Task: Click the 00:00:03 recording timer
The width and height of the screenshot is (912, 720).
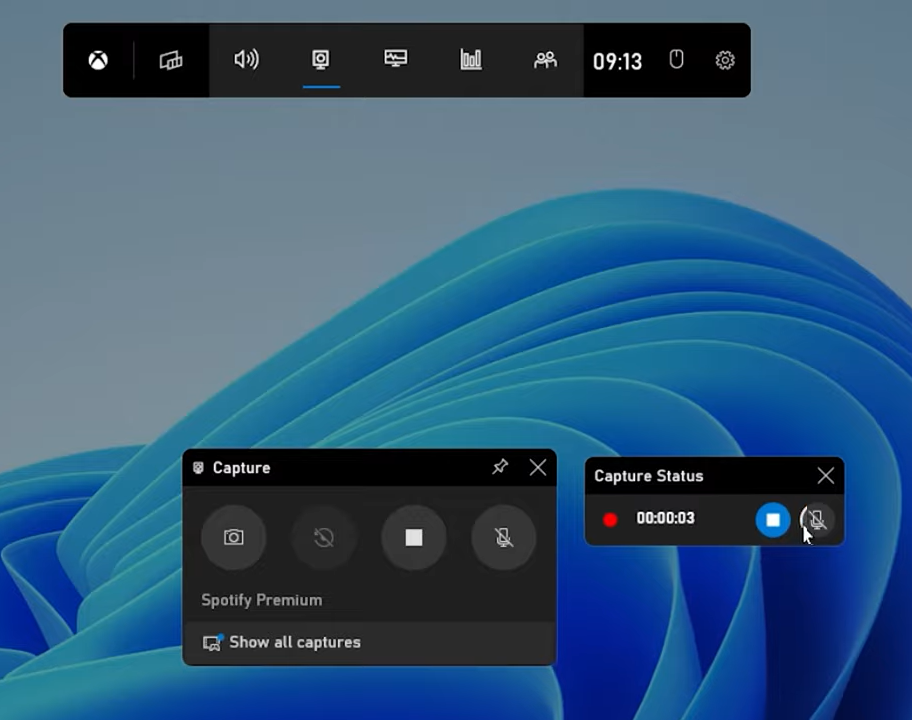Action: (x=665, y=518)
